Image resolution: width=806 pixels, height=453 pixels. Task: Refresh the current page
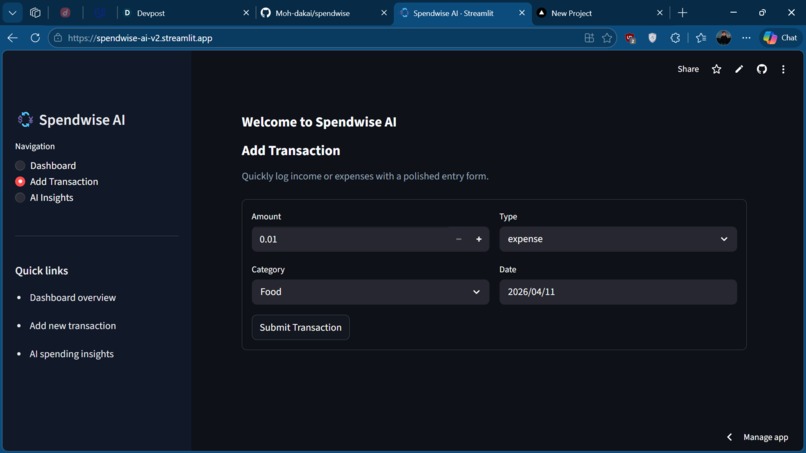point(35,38)
